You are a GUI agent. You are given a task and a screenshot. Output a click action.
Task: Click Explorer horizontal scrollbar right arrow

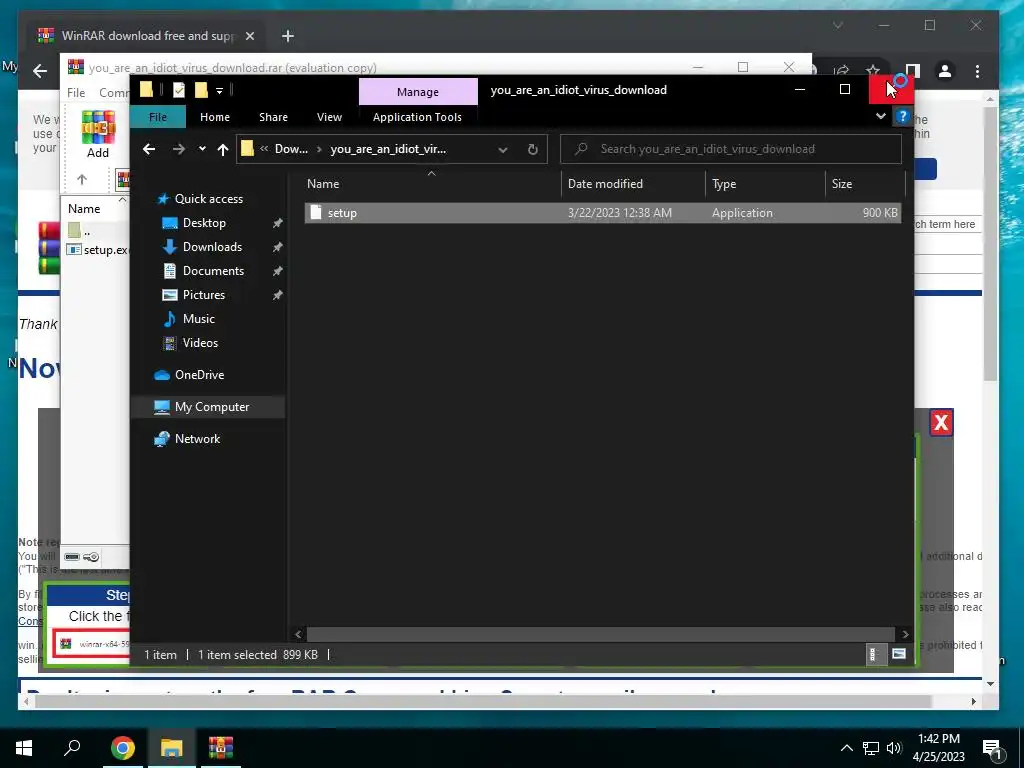coord(905,634)
